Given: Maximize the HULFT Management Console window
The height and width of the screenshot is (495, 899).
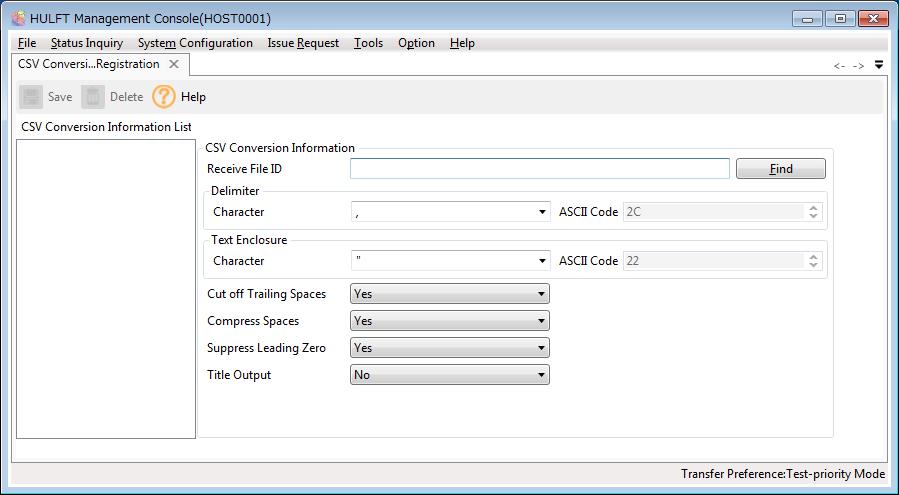Looking at the screenshot, I should click(841, 19).
